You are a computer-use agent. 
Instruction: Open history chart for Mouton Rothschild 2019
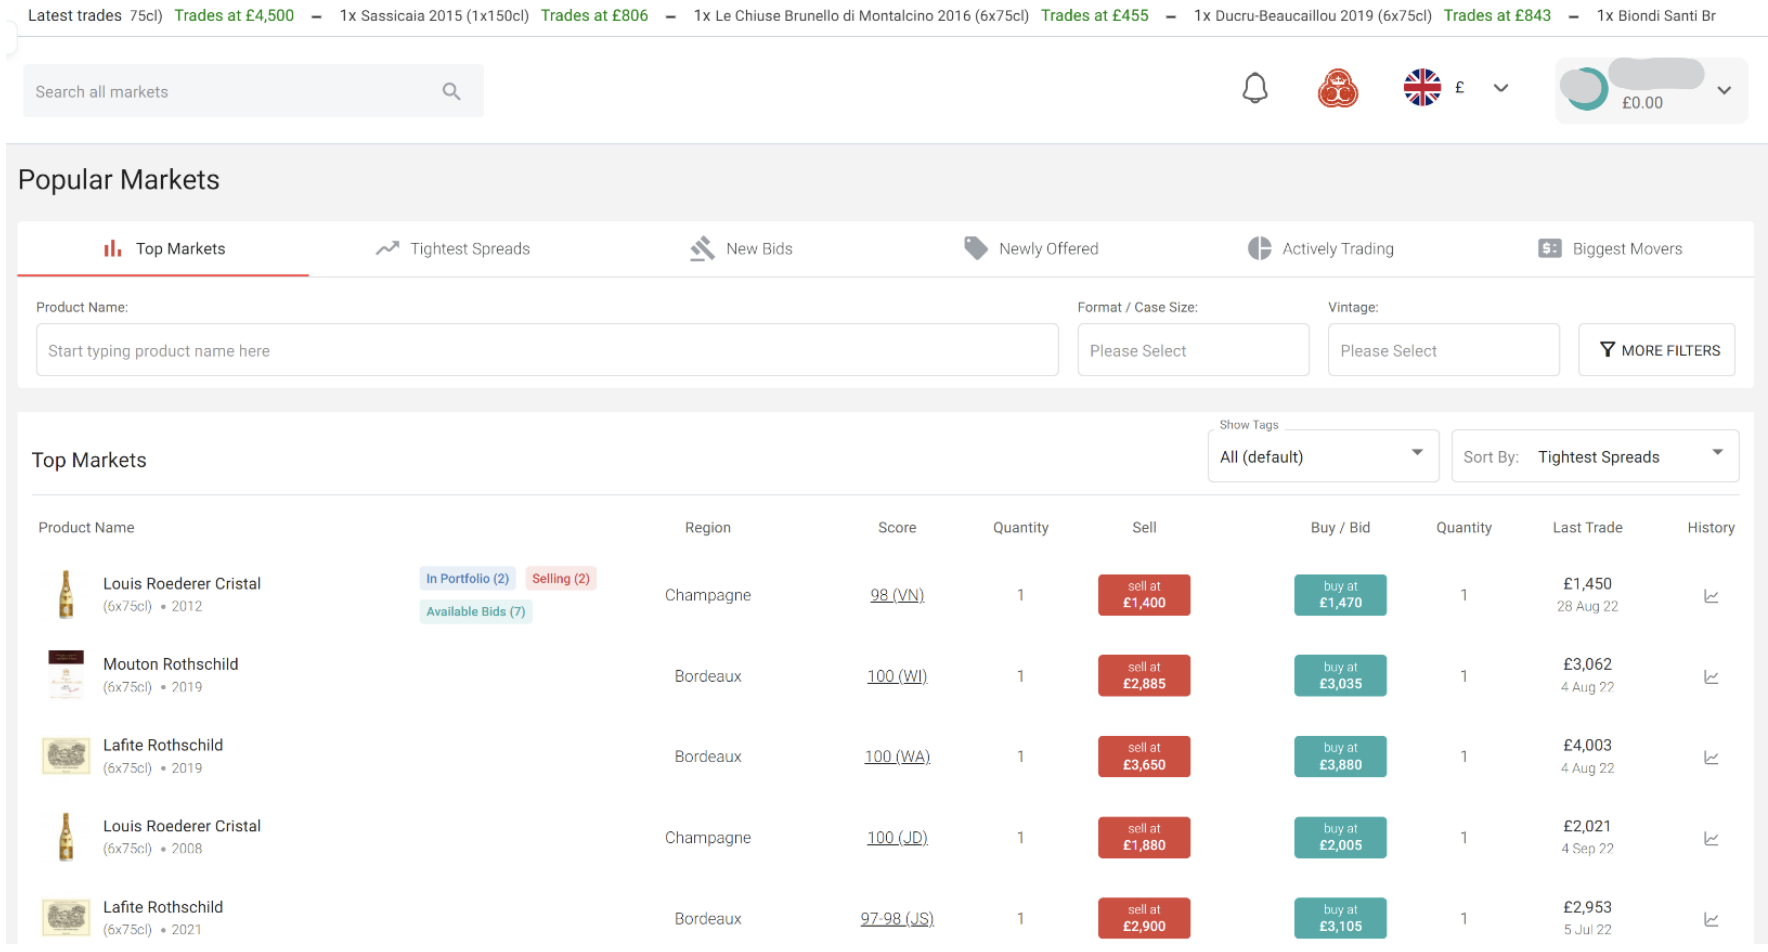1711,677
